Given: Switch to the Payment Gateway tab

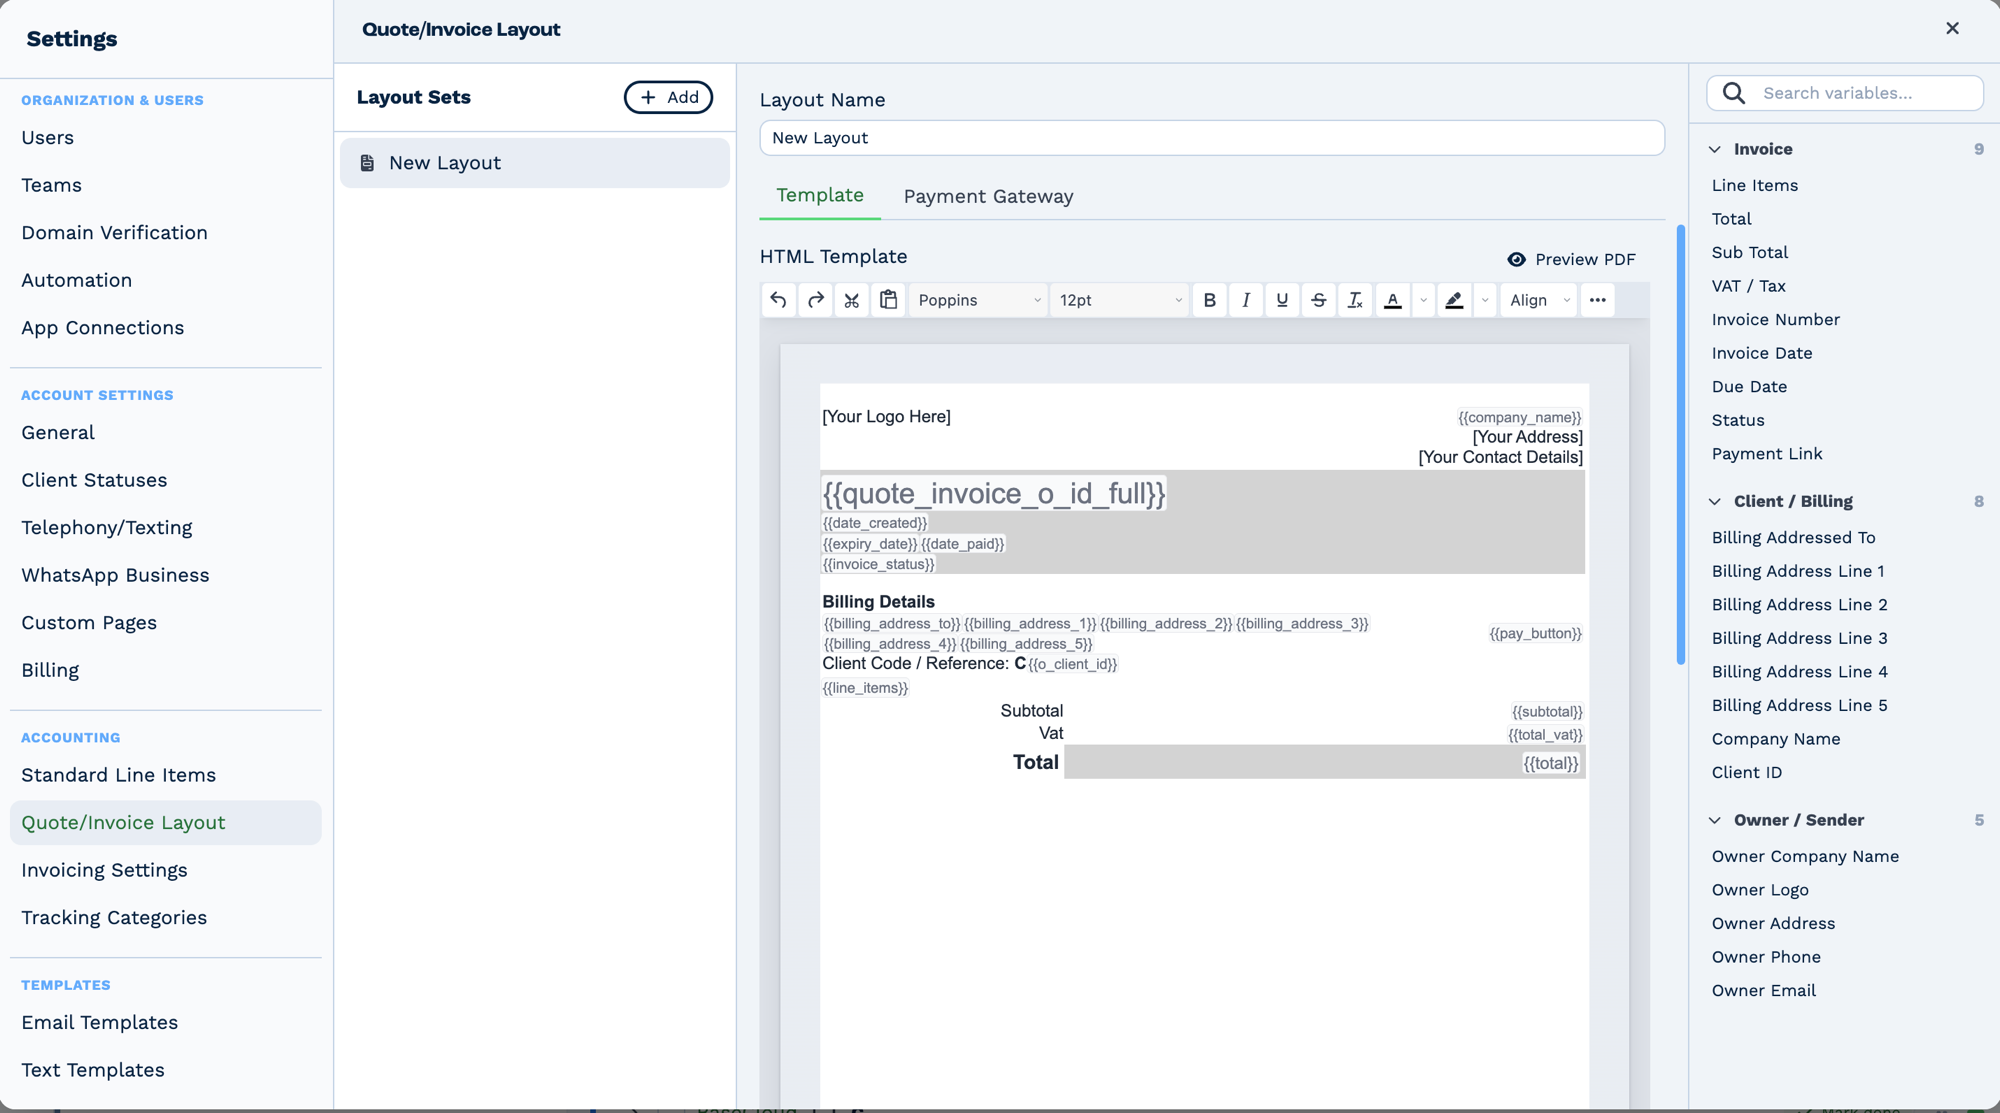Looking at the screenshot, I should [988, 196].
